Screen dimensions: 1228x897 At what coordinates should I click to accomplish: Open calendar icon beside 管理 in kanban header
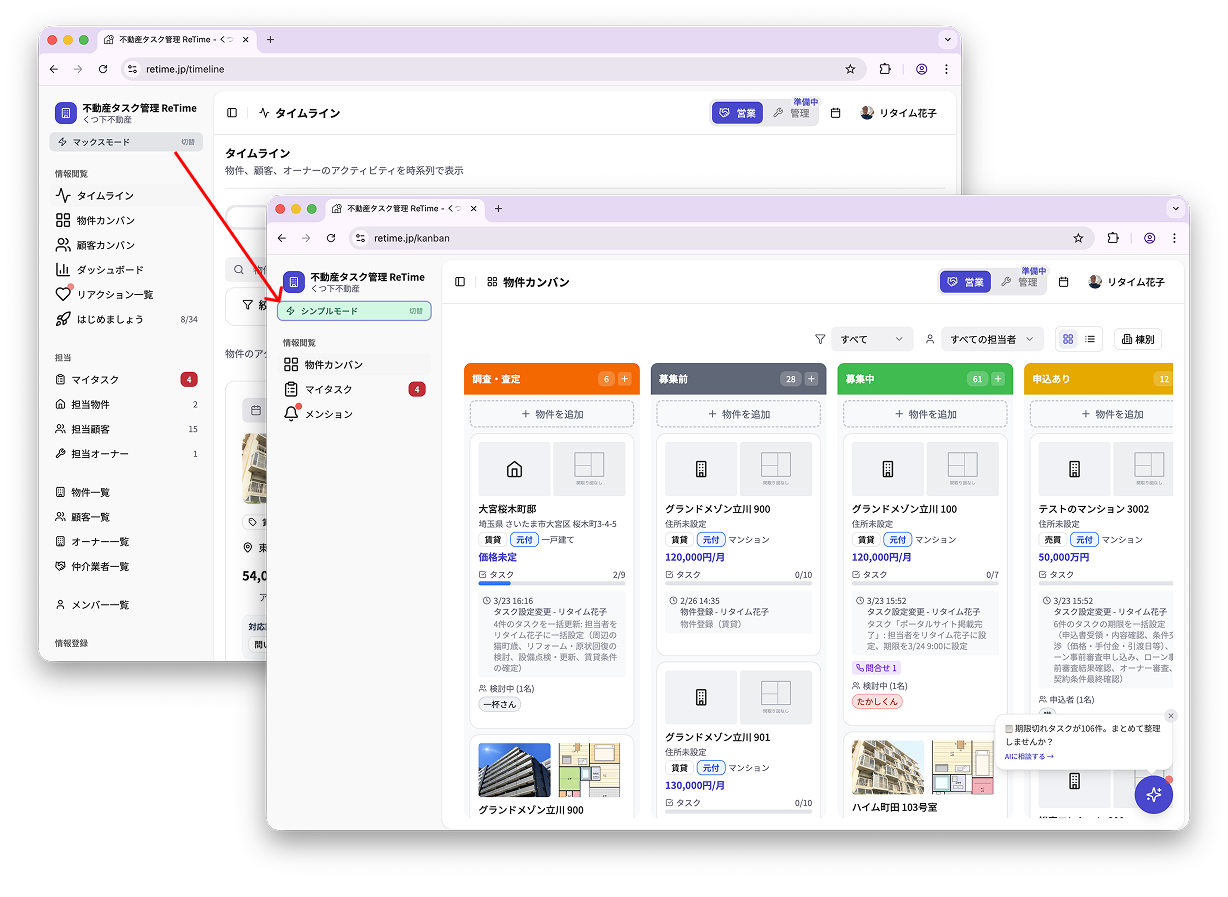point(1063,282)
